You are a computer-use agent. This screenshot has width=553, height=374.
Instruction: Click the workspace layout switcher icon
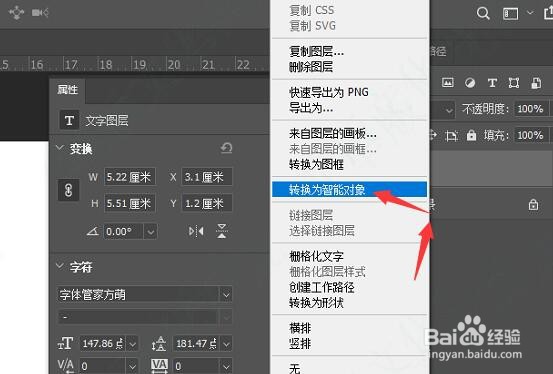pyautogui.click(x=510, y=13)
